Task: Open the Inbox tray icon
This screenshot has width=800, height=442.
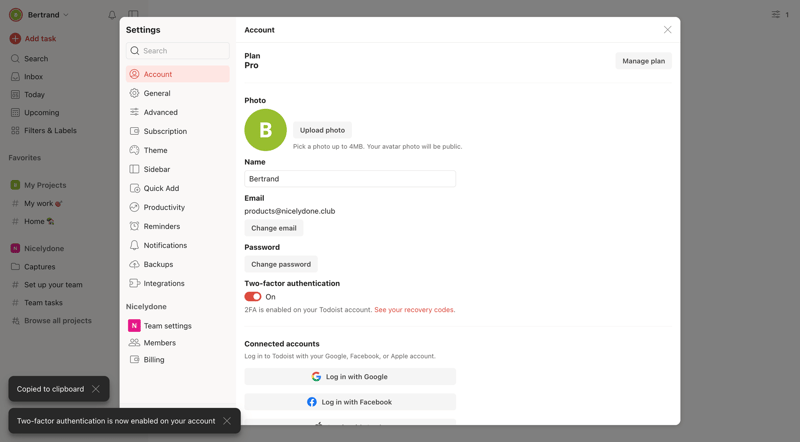Action: pos(15,77)
